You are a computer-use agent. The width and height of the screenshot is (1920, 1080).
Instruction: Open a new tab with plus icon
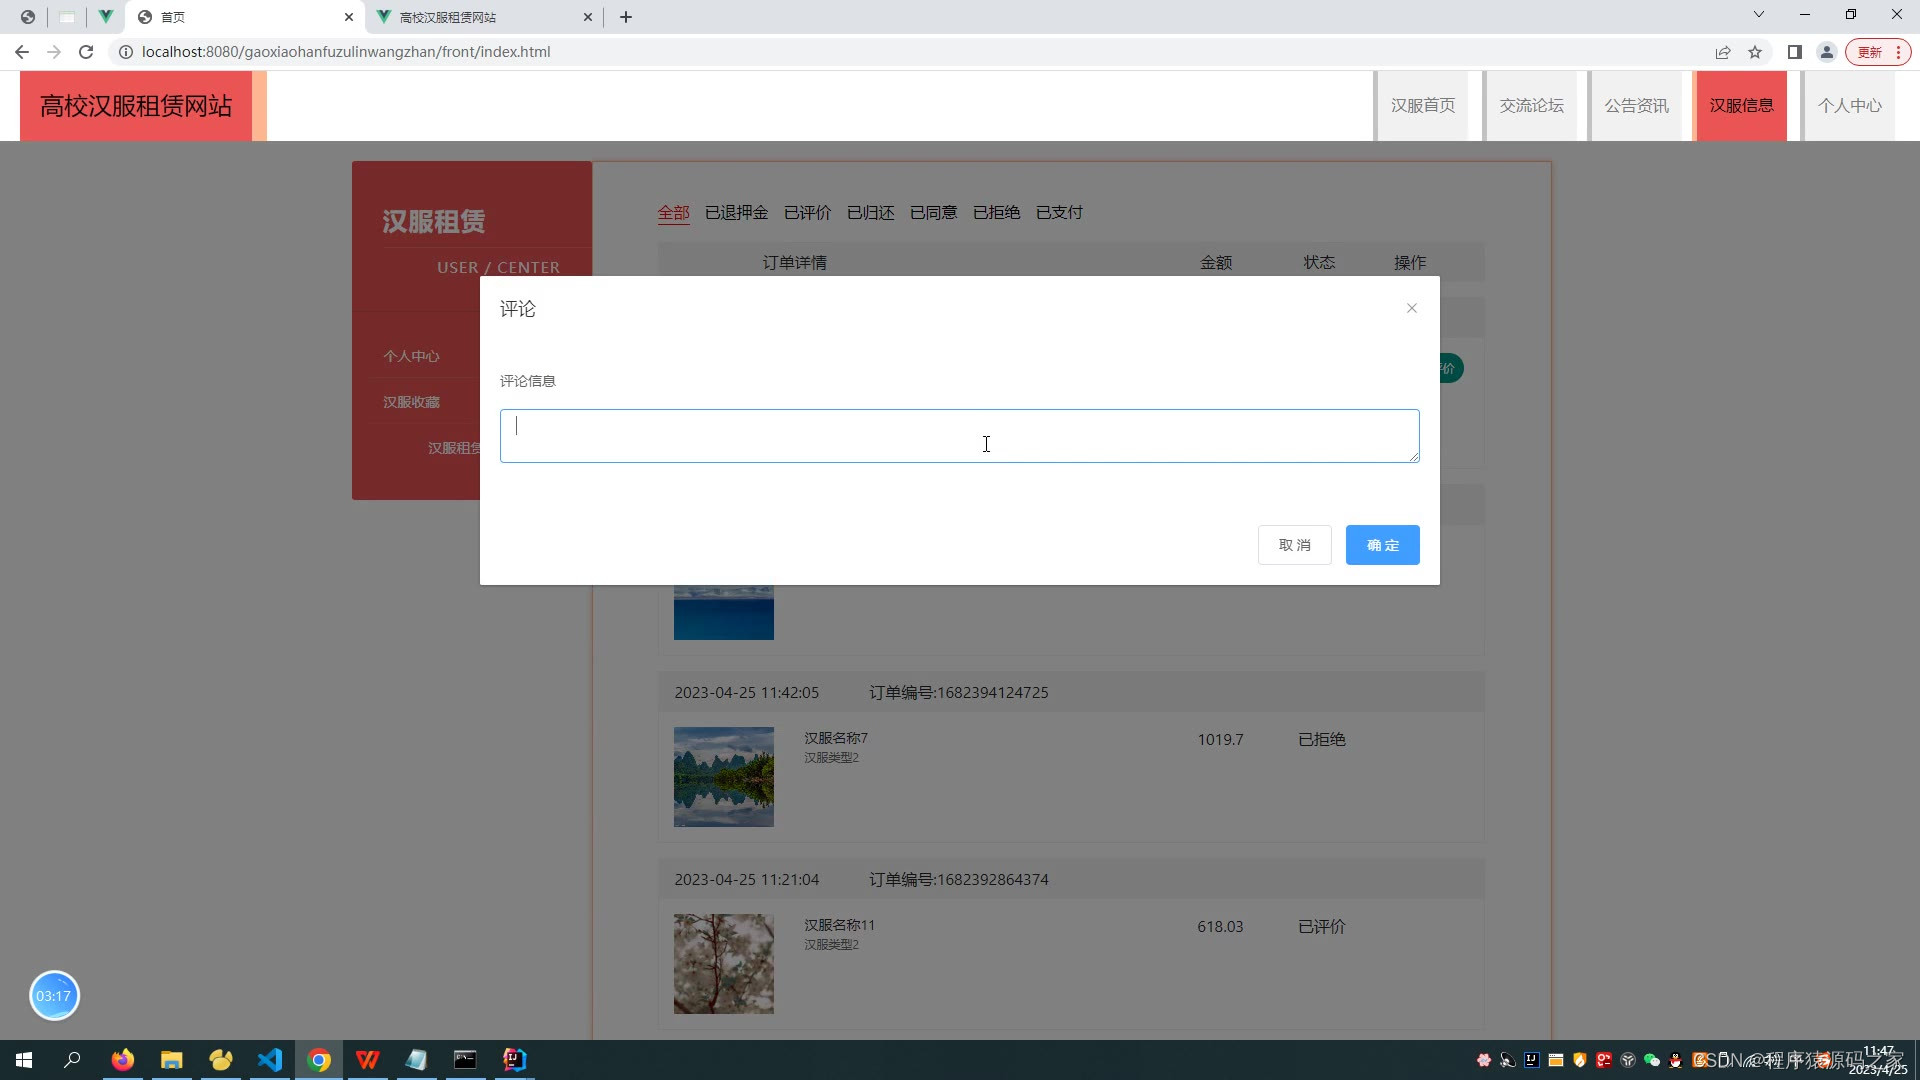[626, 17]
